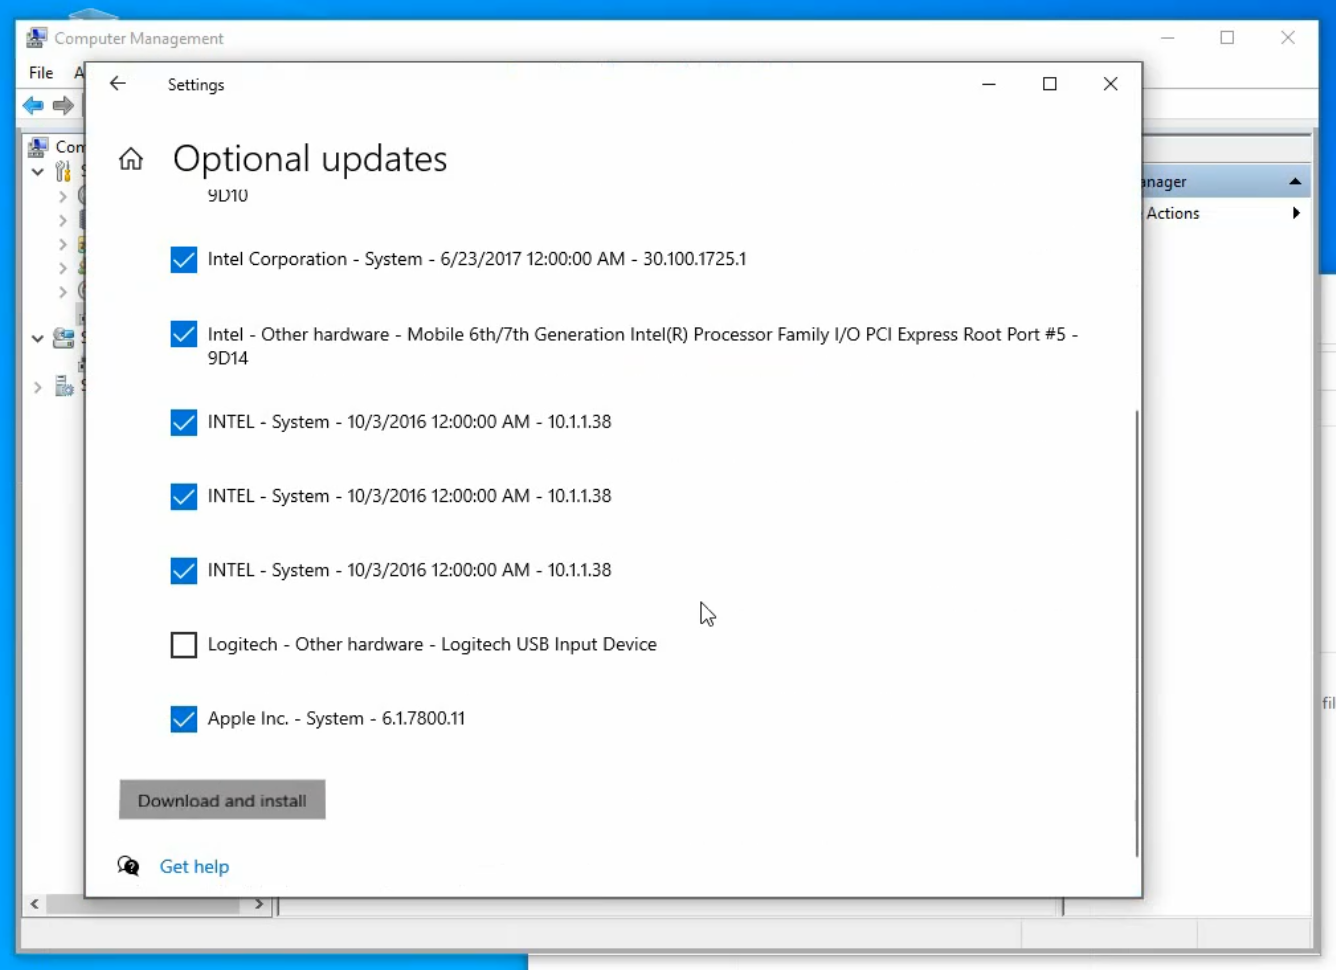
Task: Click the back arrow in the Settings window
Action: pos(118,84)
